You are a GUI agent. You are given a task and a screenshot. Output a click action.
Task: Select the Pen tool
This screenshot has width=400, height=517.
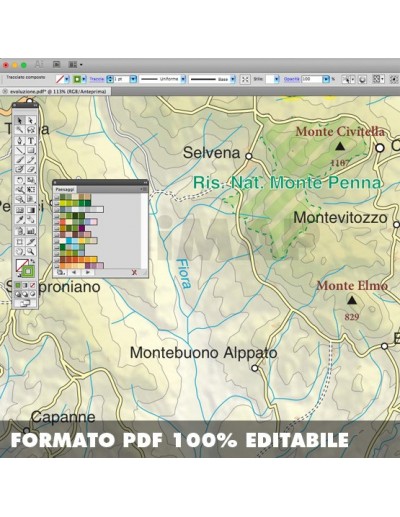point(20,141)
